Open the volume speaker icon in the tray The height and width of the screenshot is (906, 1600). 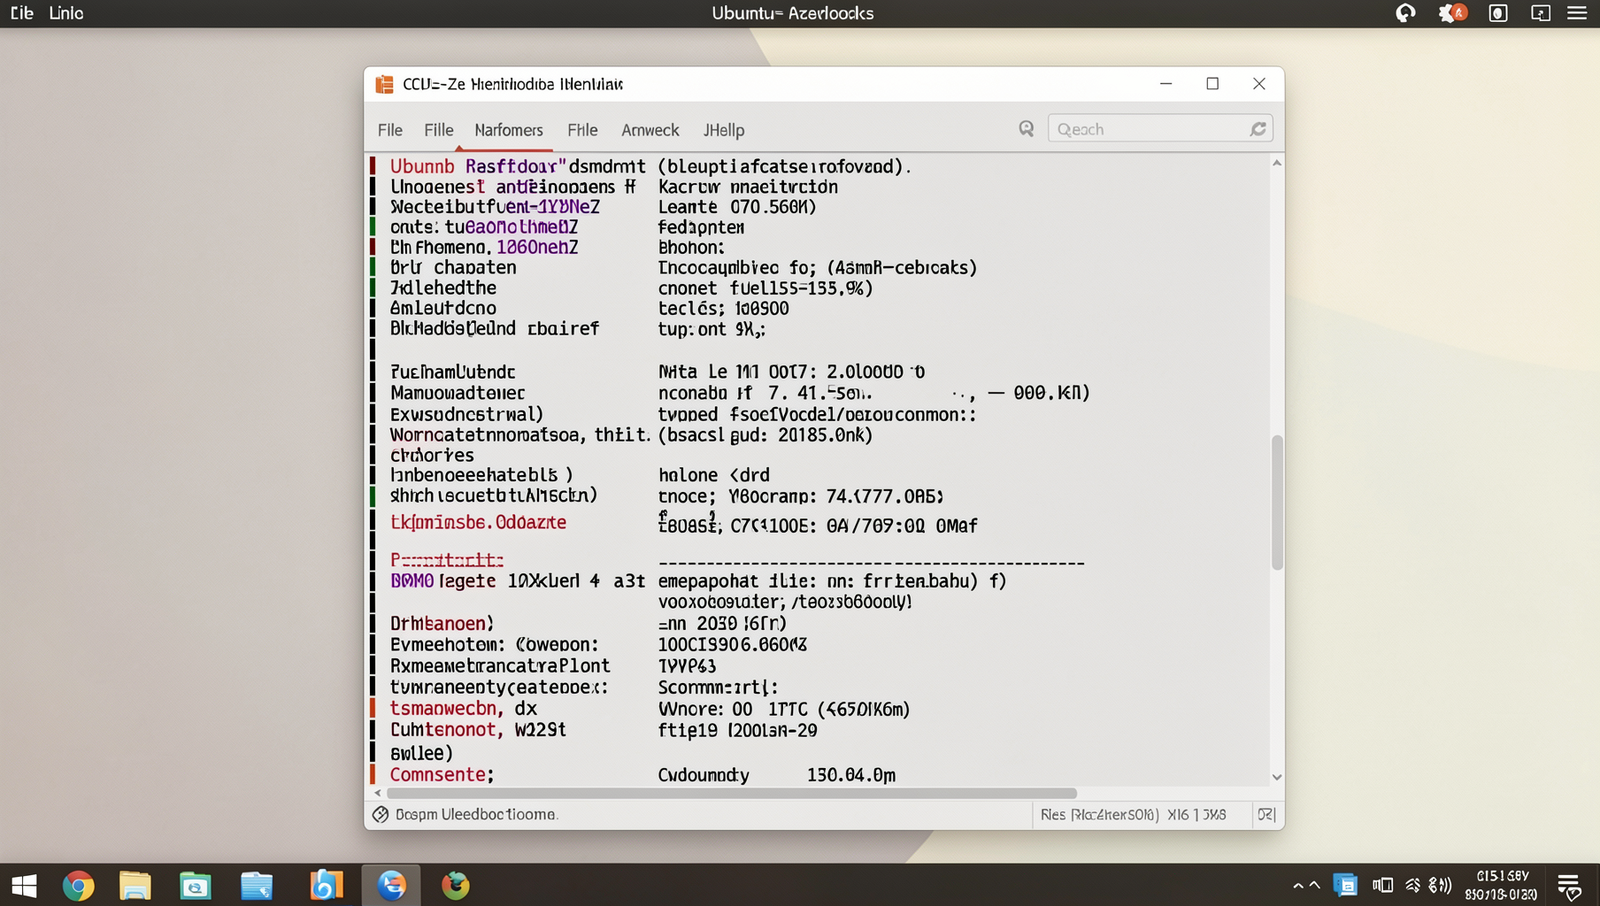pos(1440,885)
